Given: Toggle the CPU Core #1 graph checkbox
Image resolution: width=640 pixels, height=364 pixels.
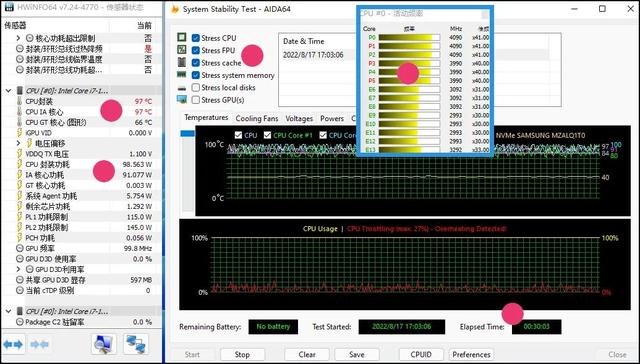Looking at the screenshot, I should click(267, 135).
